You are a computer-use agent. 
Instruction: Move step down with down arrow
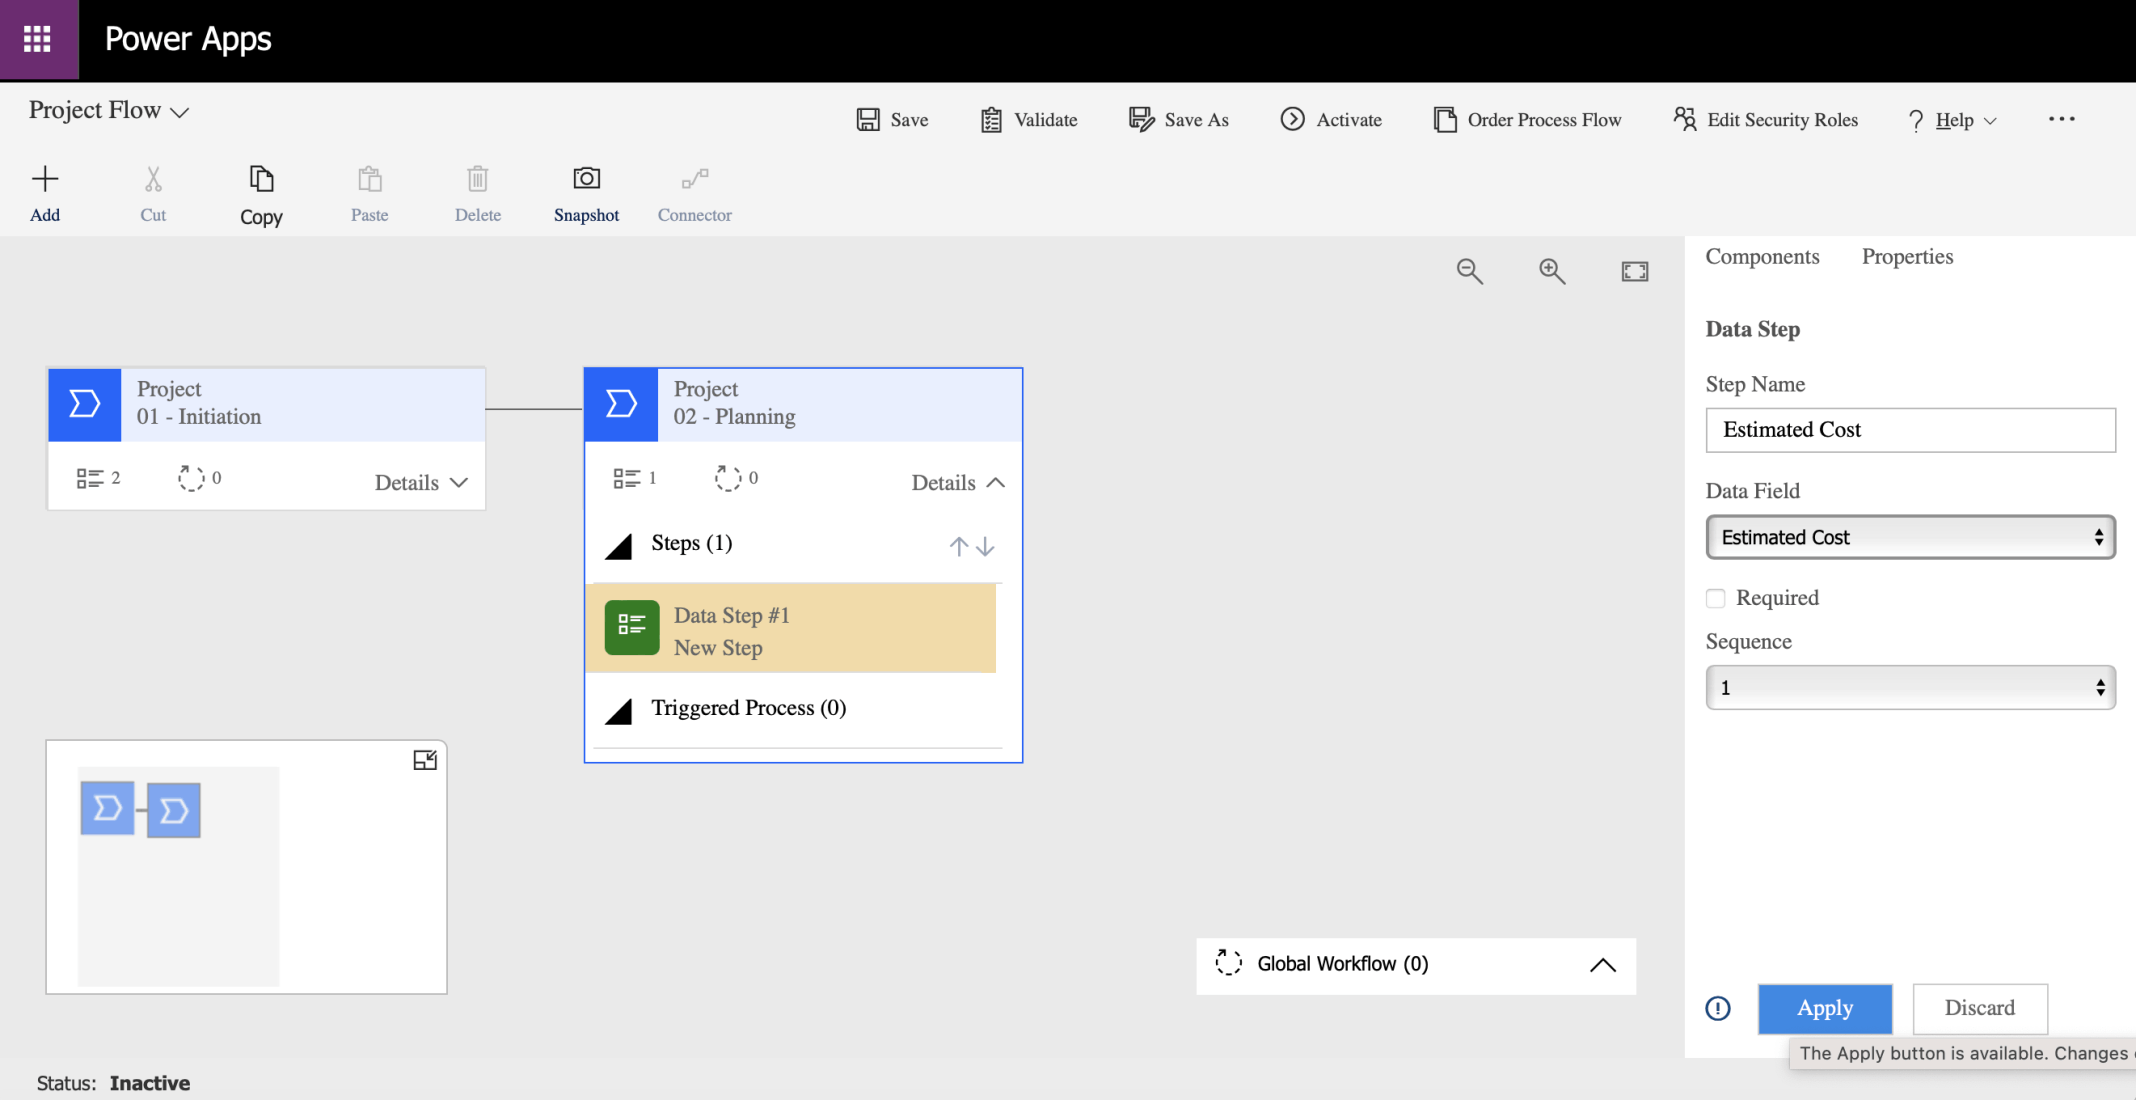tap(986, 546)
